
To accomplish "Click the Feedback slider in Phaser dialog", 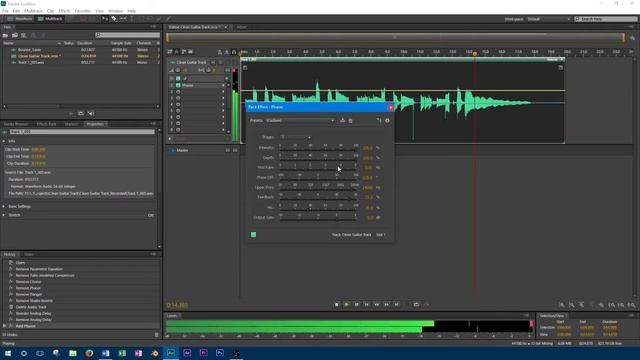I will 318,199.
